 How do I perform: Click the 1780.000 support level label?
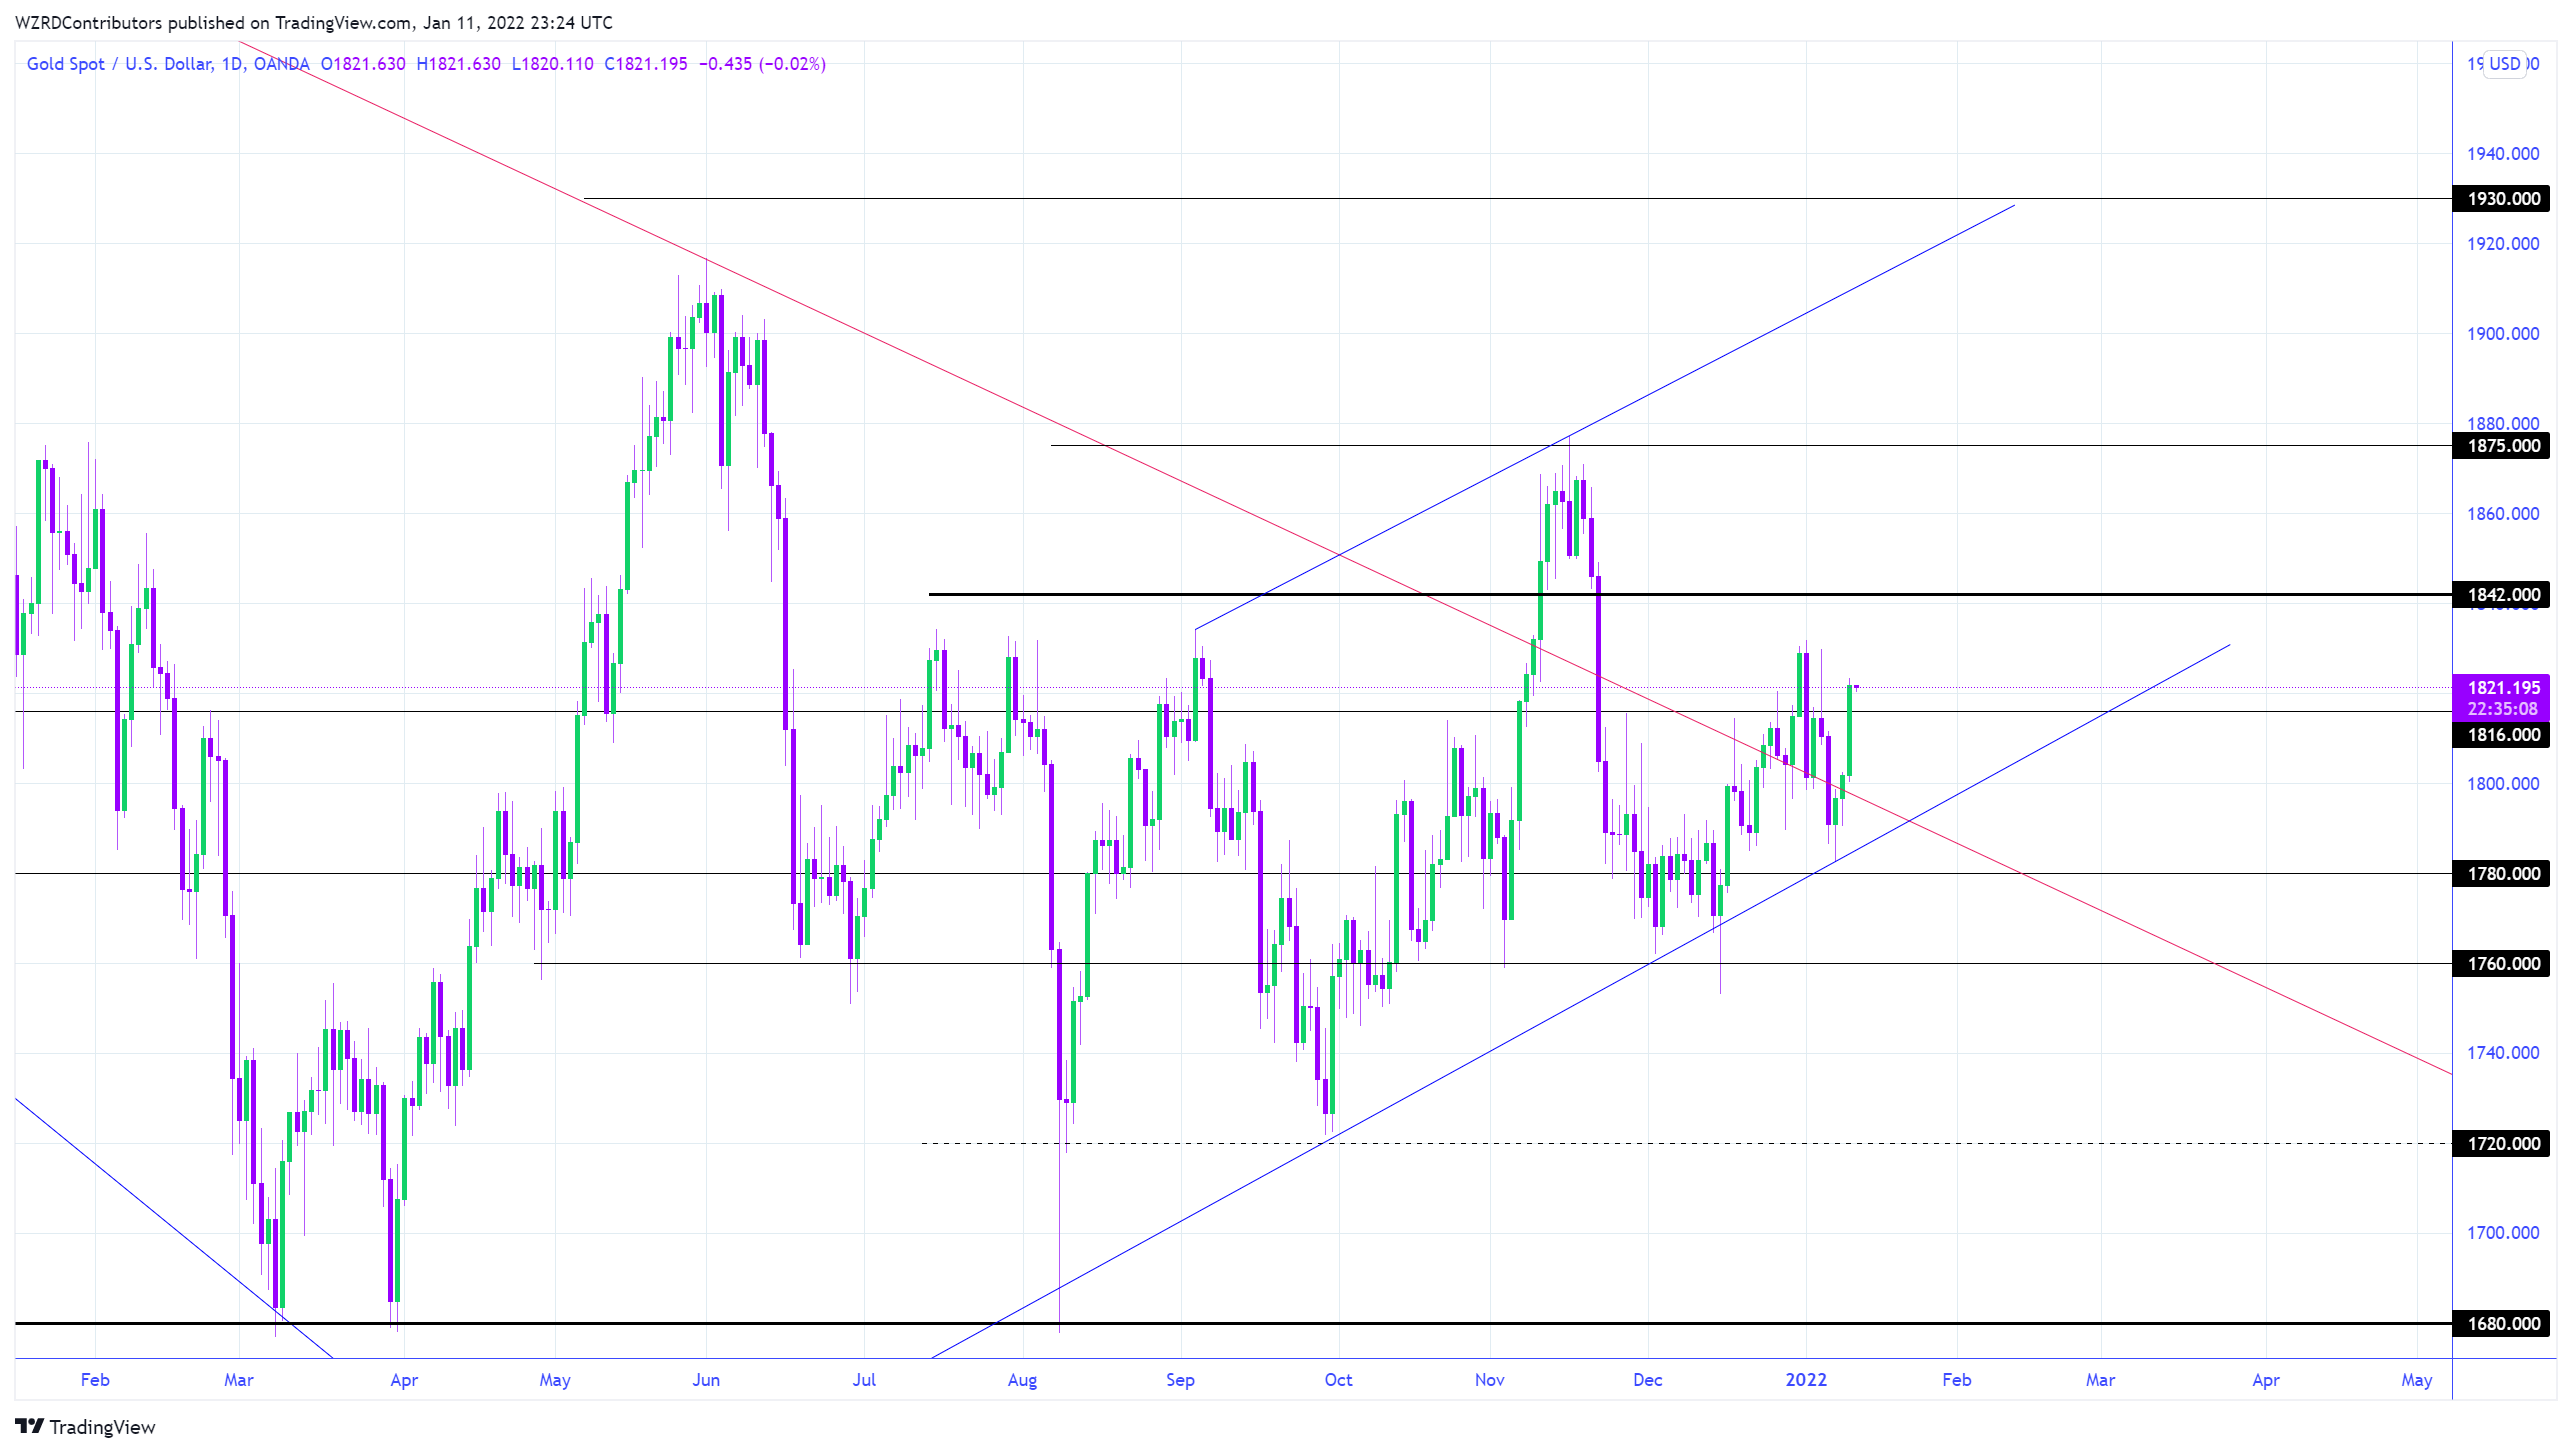tap(2502, 874)
